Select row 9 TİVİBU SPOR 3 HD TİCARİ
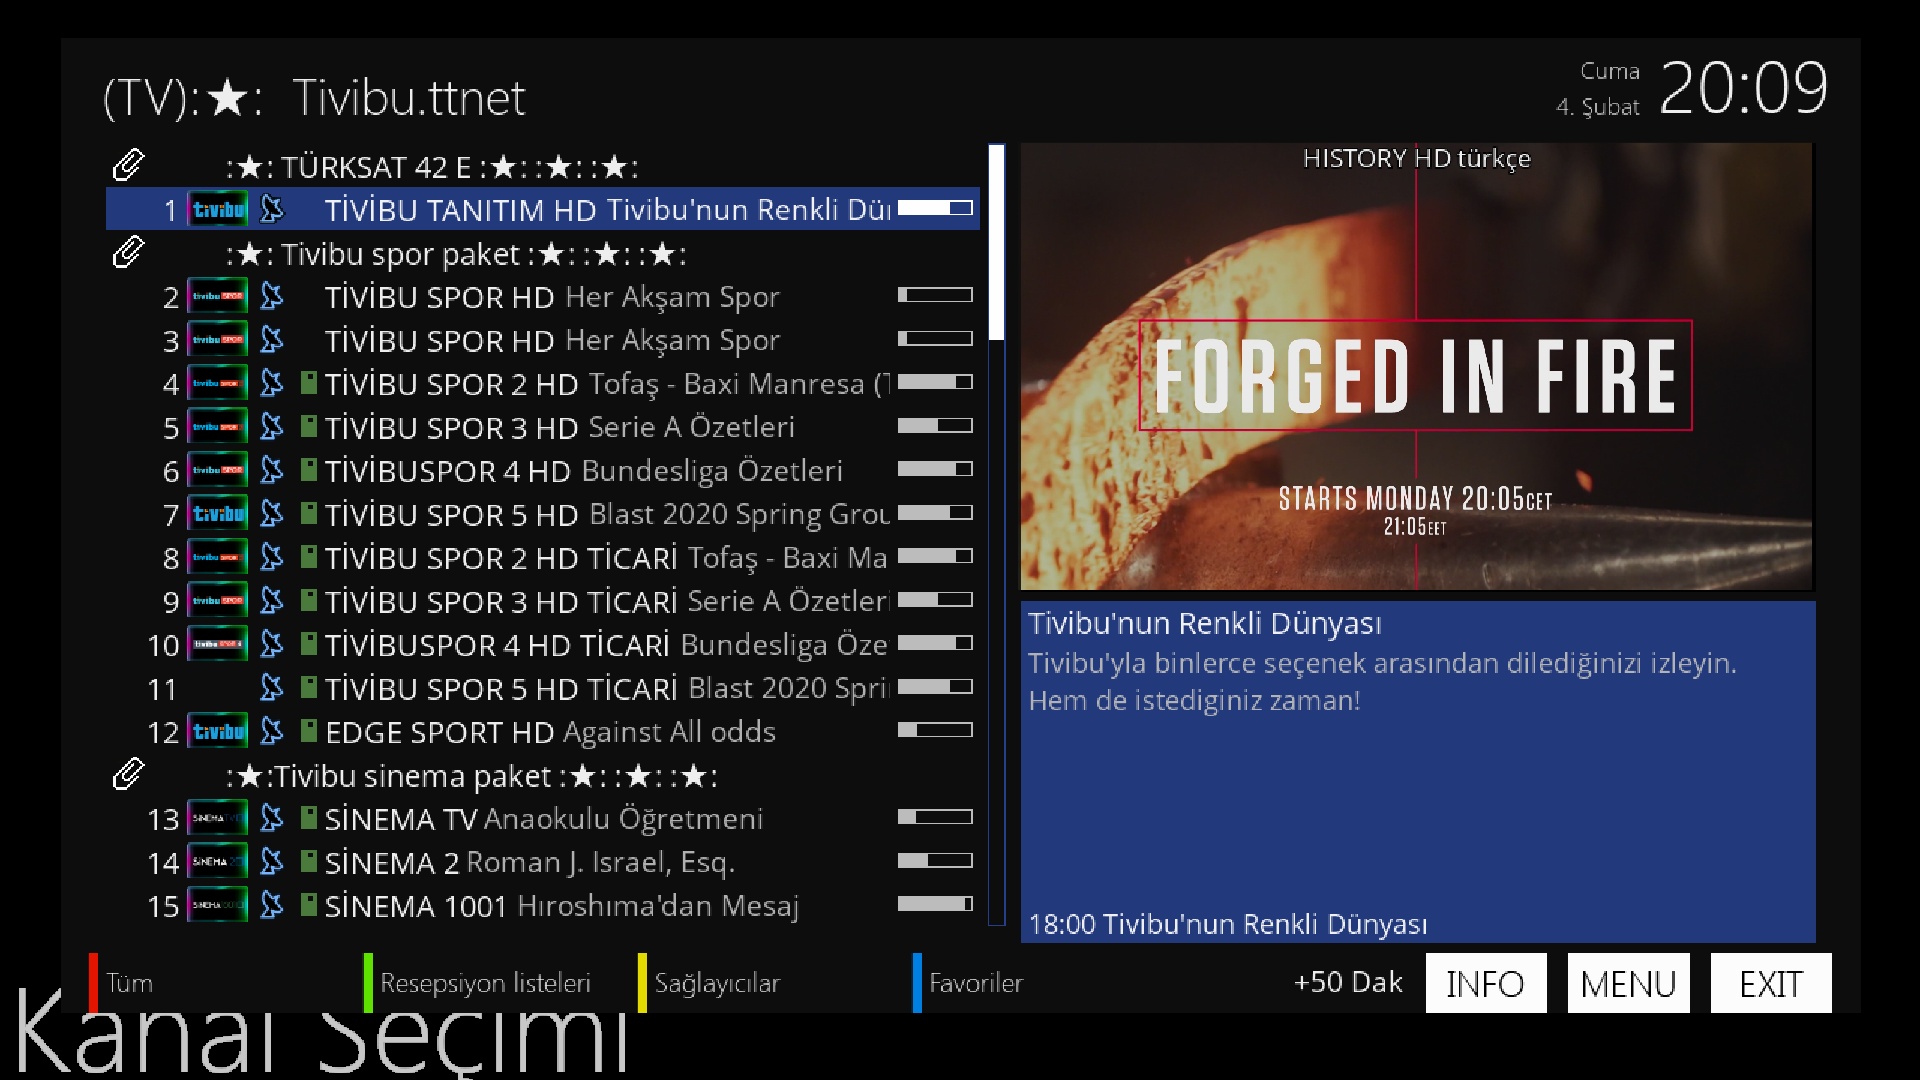The image size is (1920, 1080). click(x=543, y=601)
